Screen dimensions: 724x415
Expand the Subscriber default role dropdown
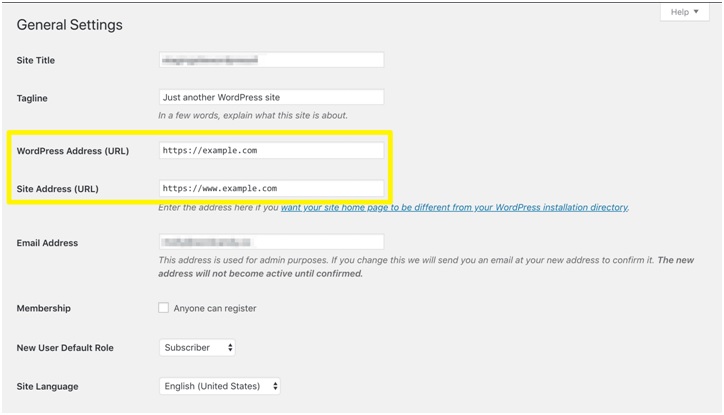[197, 347]
